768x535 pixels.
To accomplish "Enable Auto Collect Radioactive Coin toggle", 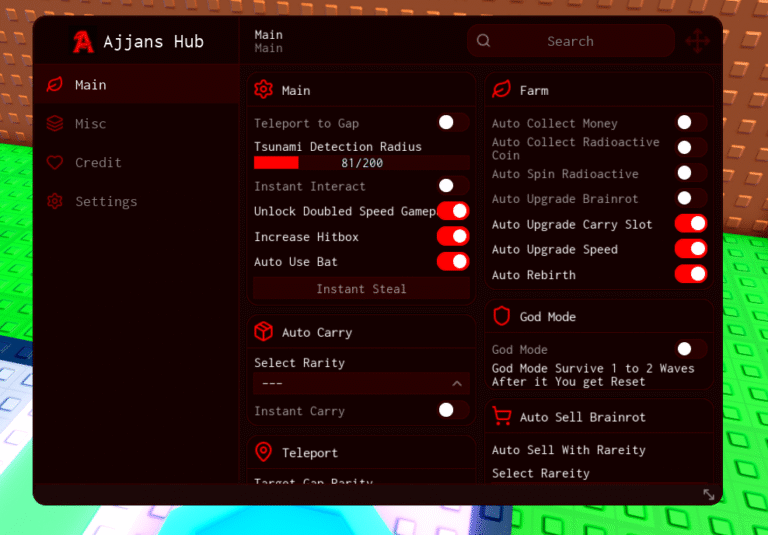I will [691, 147].
